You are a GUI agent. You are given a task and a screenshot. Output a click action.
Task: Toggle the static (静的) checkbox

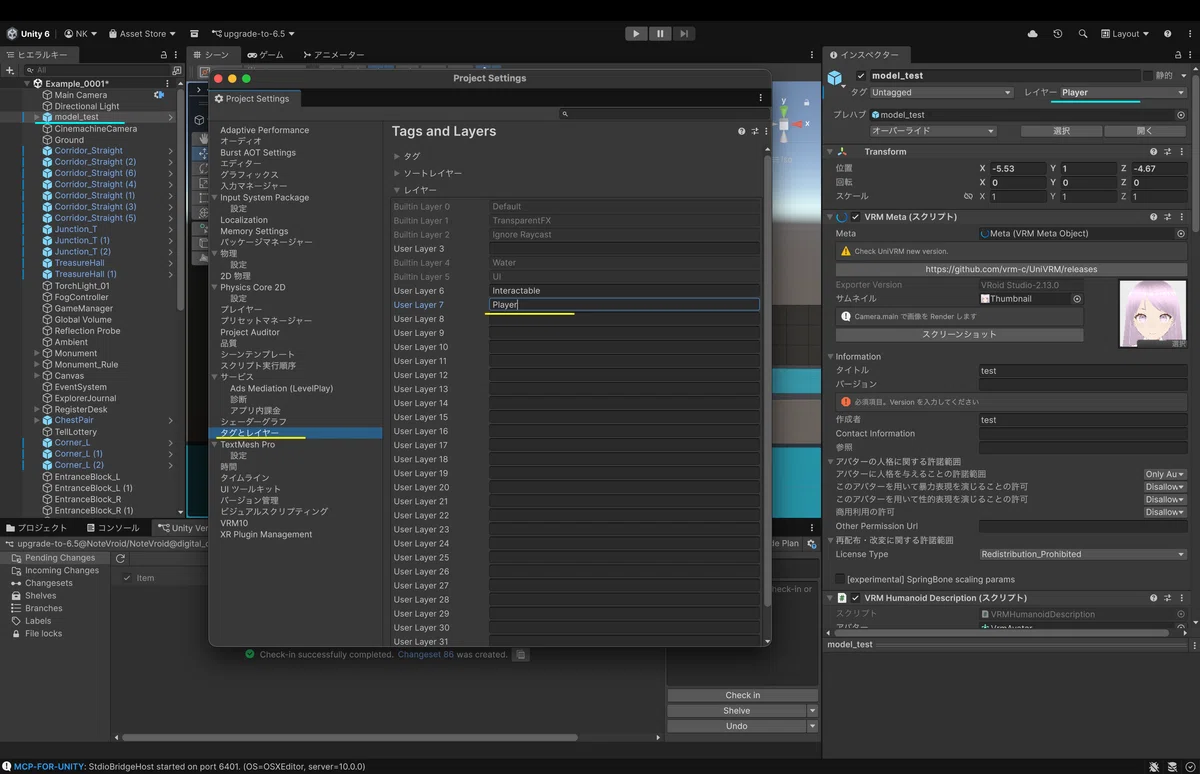(x=1148, y=76)
